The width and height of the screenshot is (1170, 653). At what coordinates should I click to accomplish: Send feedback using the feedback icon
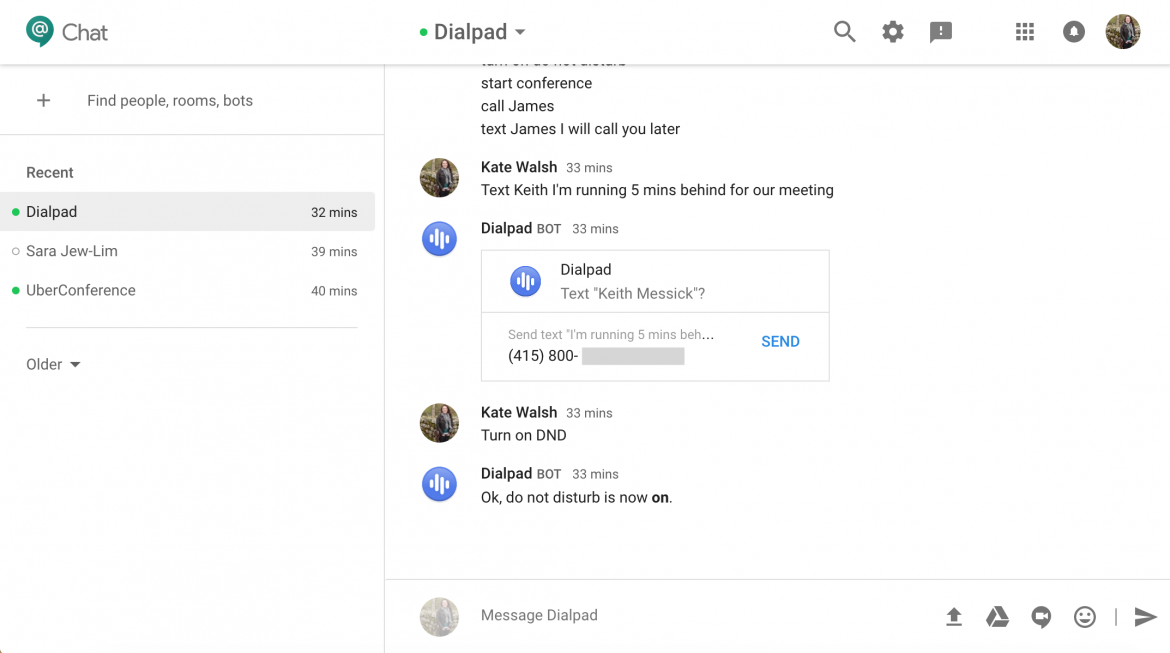(x=940, y=31)
